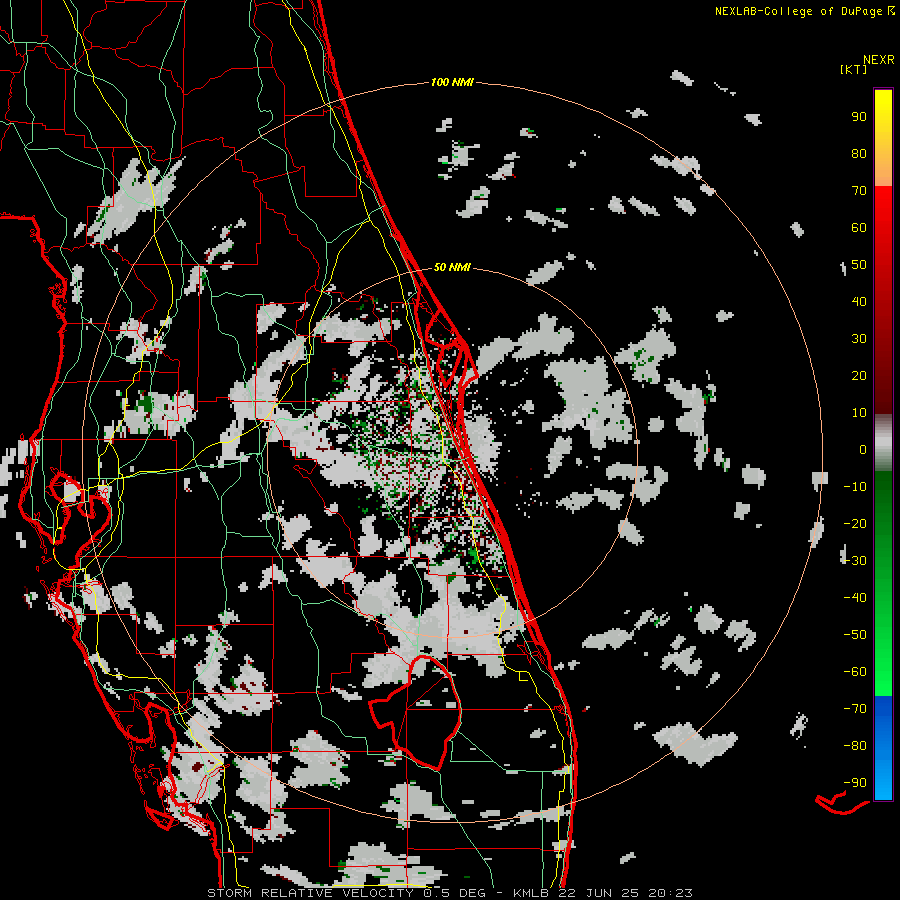Select the -10 knot scale label

click(x=855, y=487)
